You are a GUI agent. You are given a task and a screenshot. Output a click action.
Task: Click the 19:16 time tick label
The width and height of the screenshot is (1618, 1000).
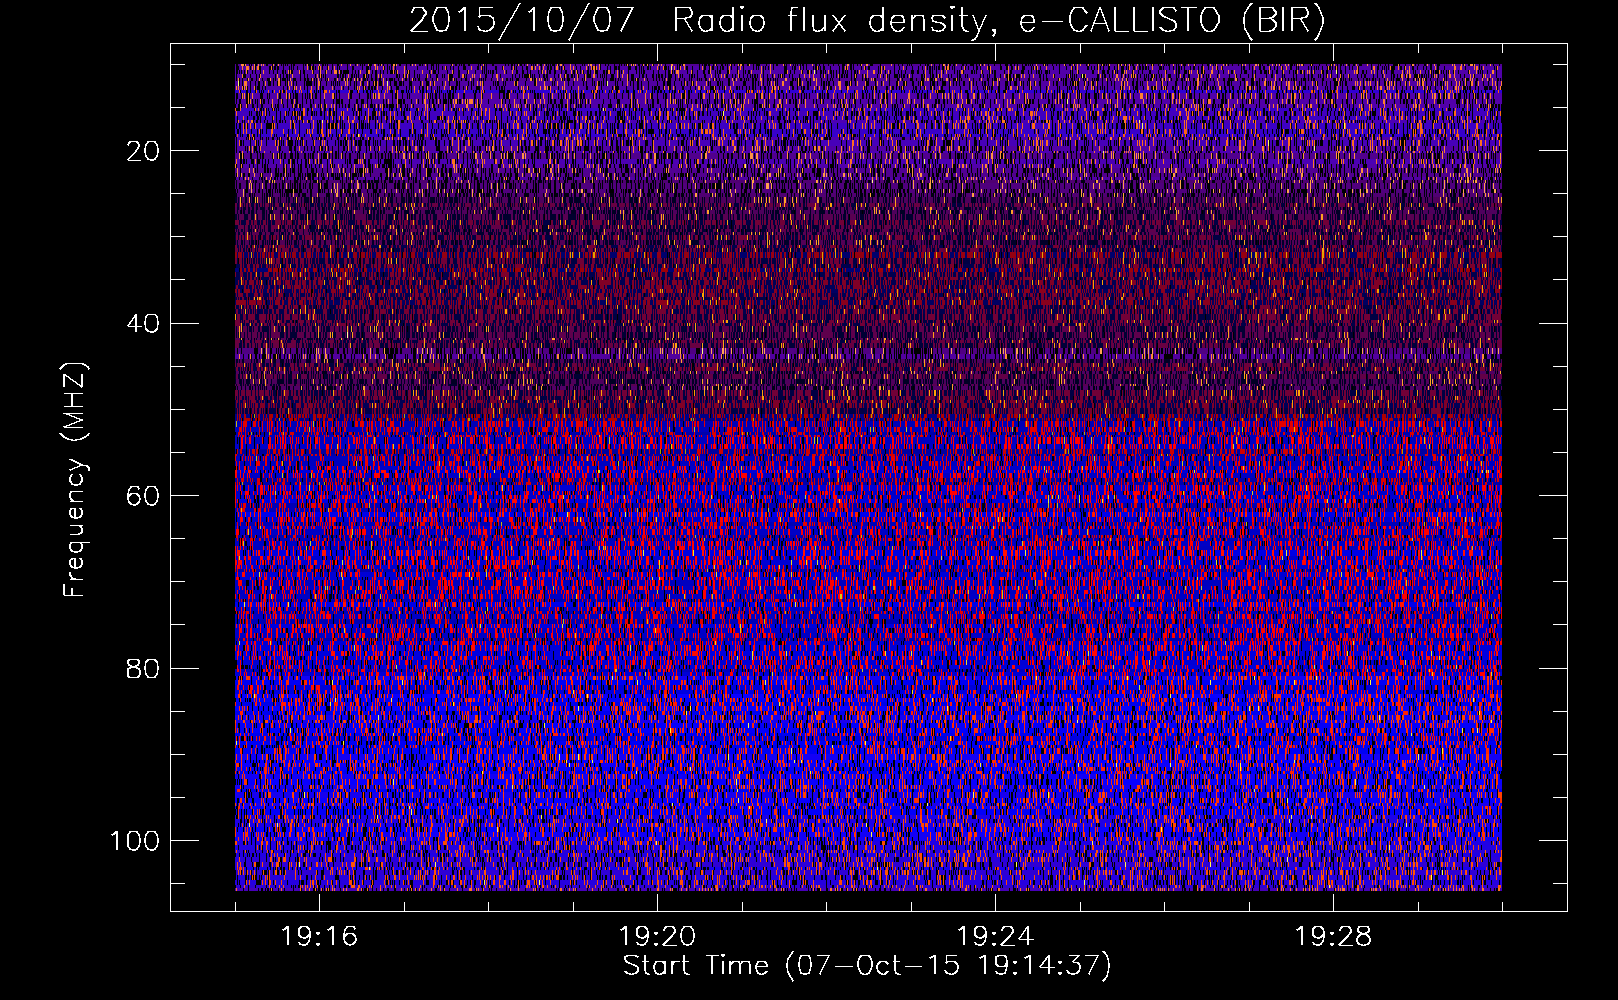[320, 937]
